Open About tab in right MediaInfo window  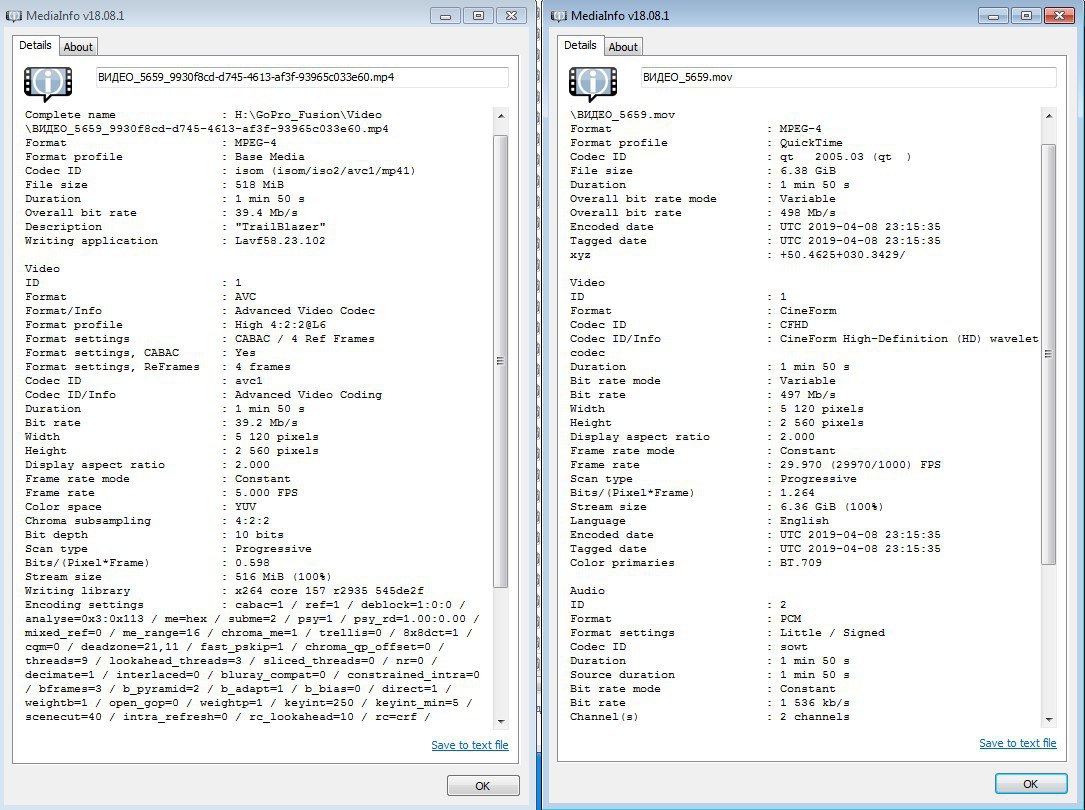pos(623,47)
